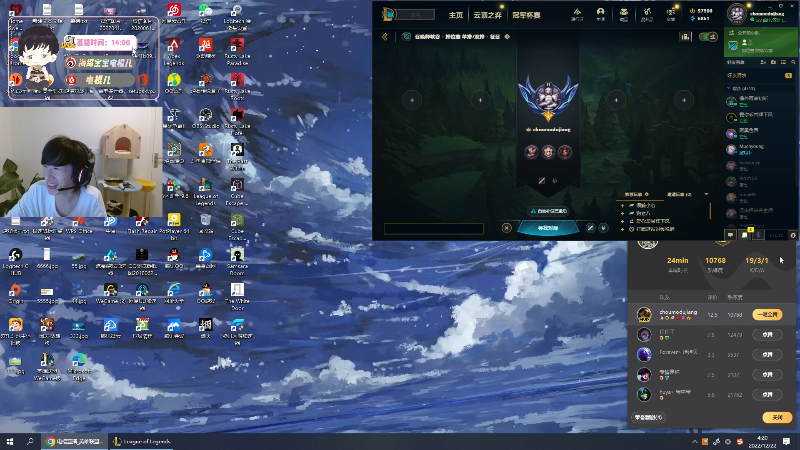Open Windows taskbar search

(30, 441)
